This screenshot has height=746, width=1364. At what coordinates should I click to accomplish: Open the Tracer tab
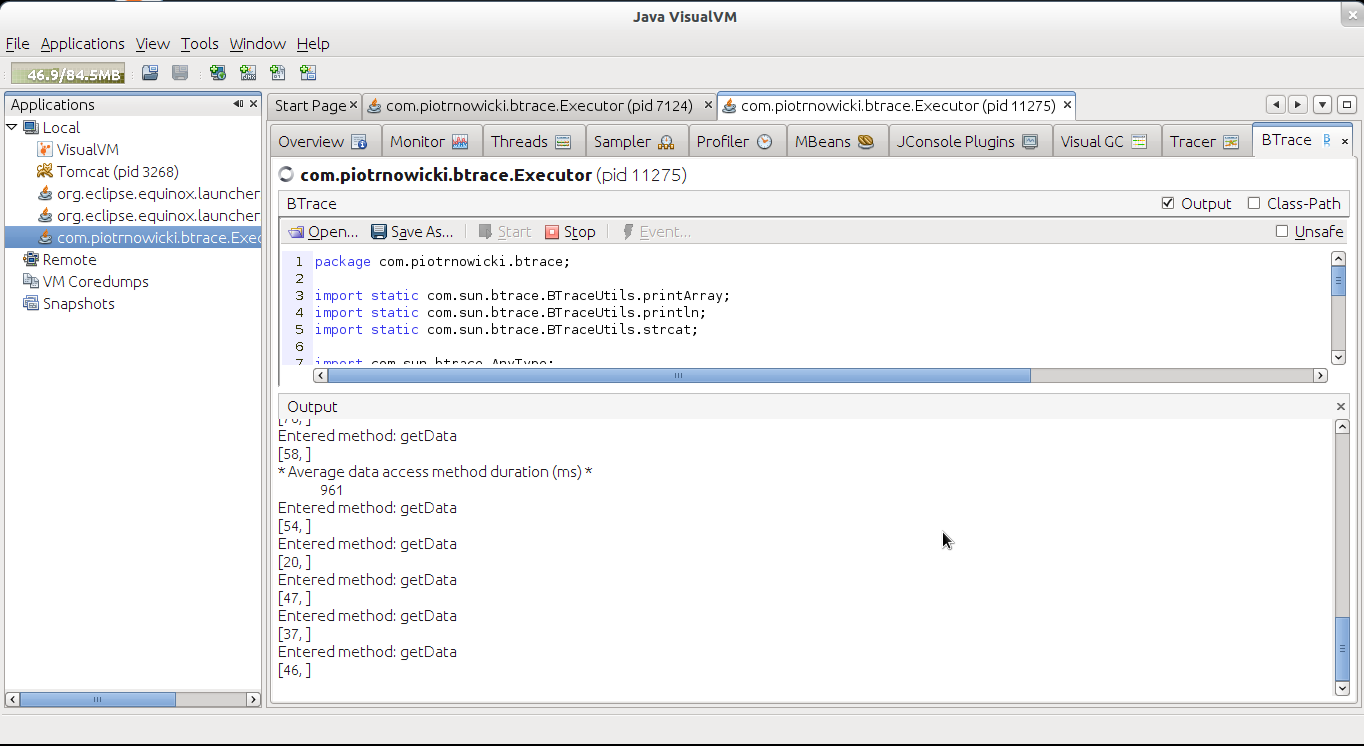tap(1205, 141)
